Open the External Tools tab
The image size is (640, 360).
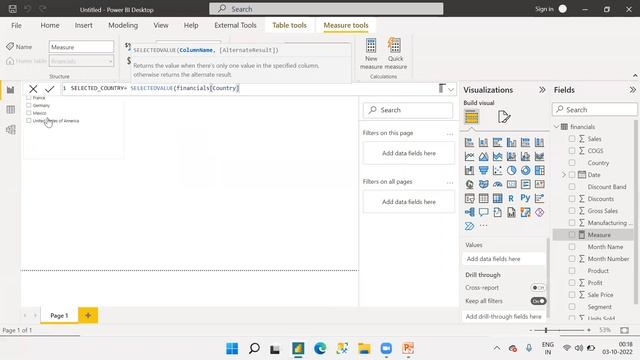pyautogui.click(x=236, y=25)
